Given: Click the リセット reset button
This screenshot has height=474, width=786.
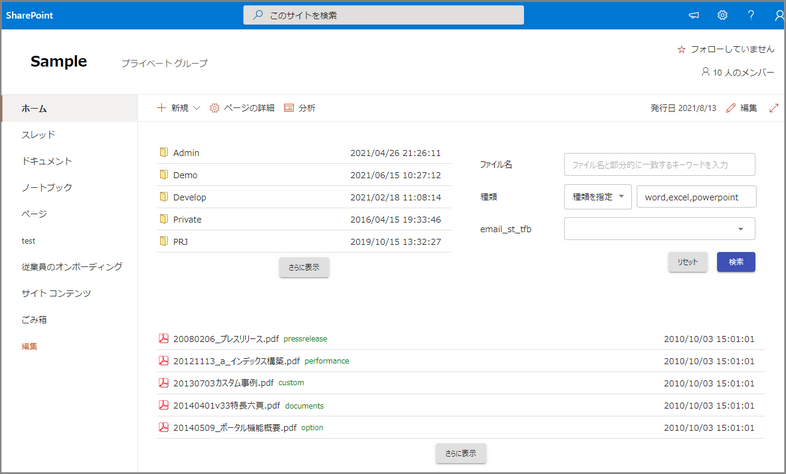Looking at the screenshot, I should [688, 262].
